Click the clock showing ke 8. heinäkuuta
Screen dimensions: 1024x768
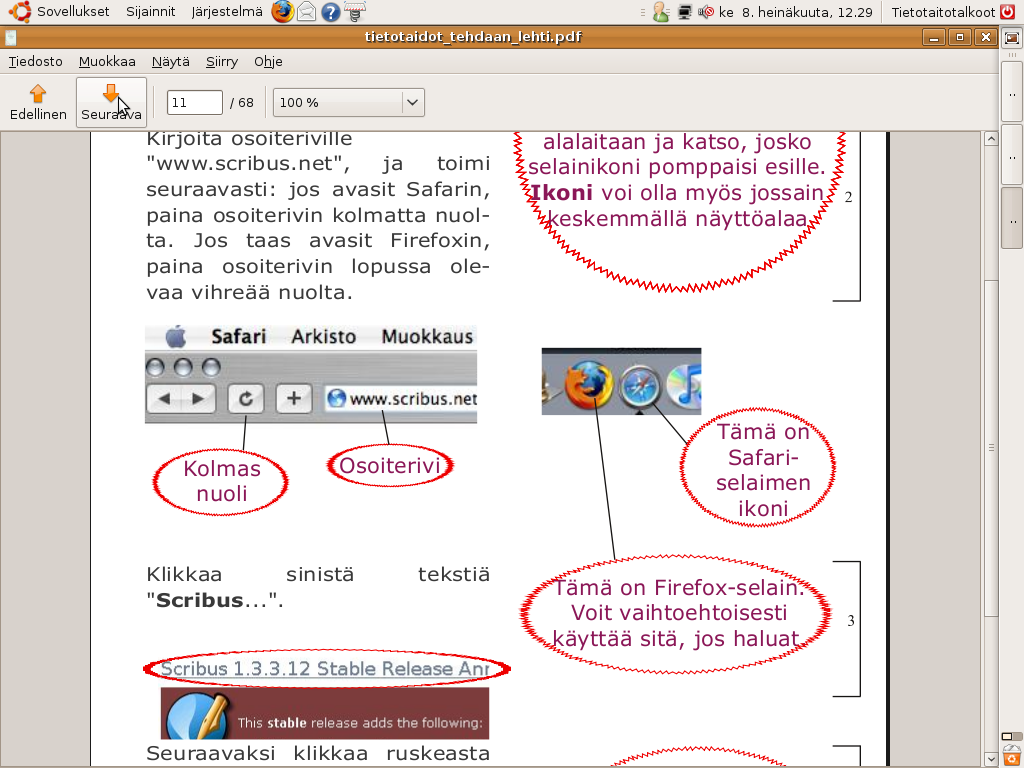click(795, 12)
